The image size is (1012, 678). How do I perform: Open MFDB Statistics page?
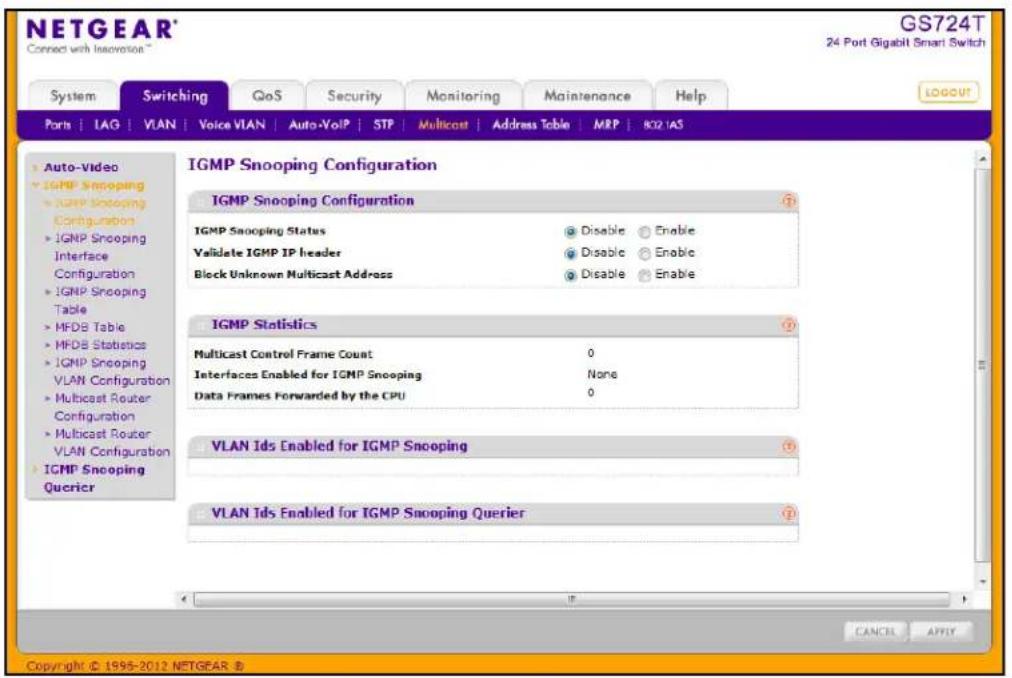click(x=100, y=345)
